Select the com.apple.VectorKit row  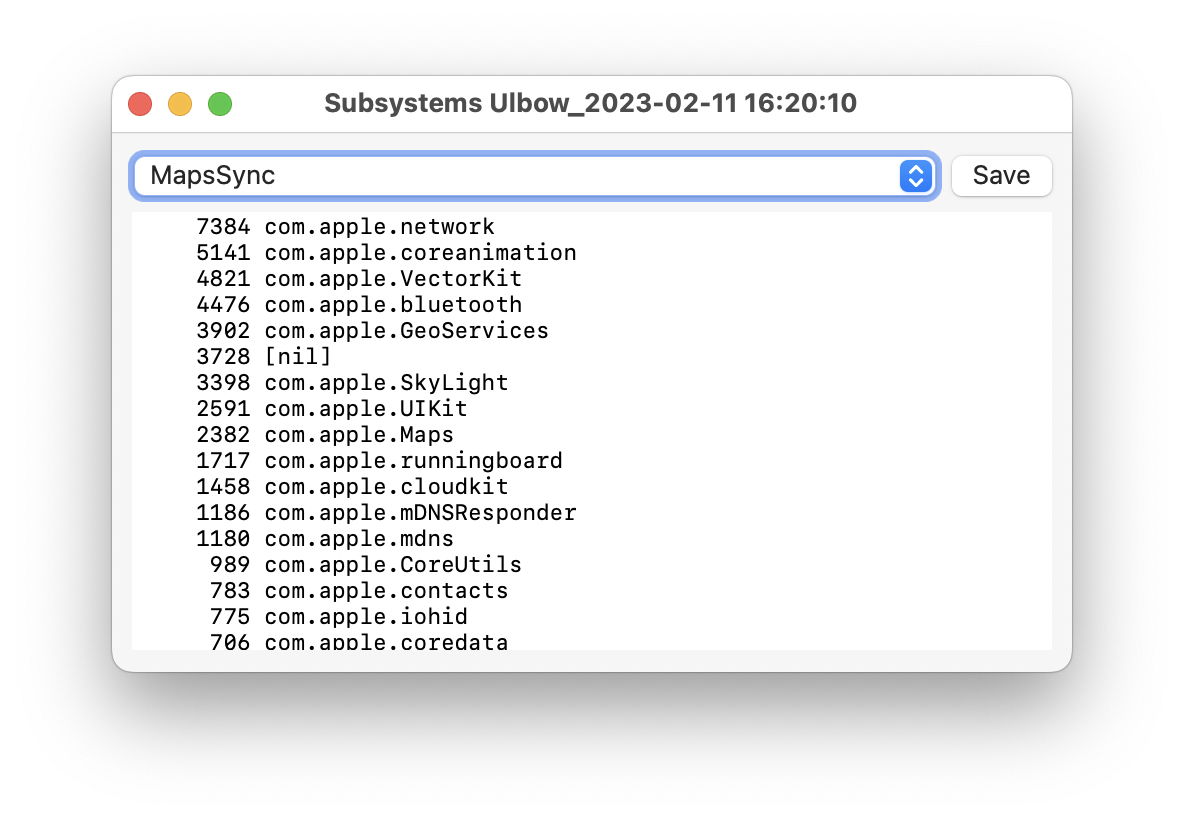(x=392, y=279)
